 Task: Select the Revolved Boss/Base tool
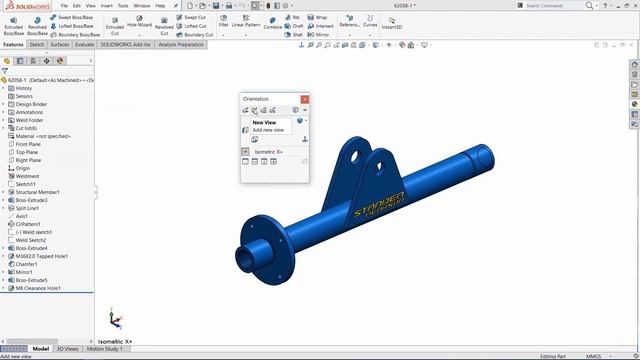pyautogui.click(x=37, y=26)
